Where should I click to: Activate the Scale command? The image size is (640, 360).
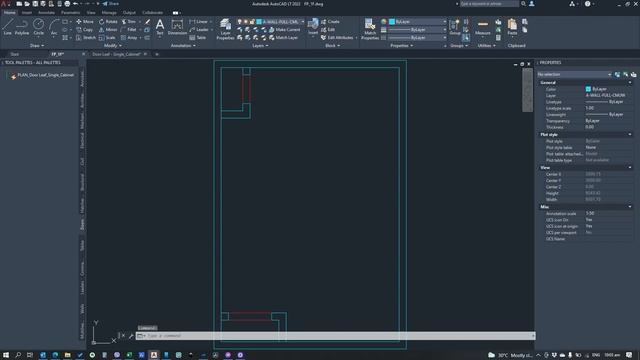[x=107, y=38]
